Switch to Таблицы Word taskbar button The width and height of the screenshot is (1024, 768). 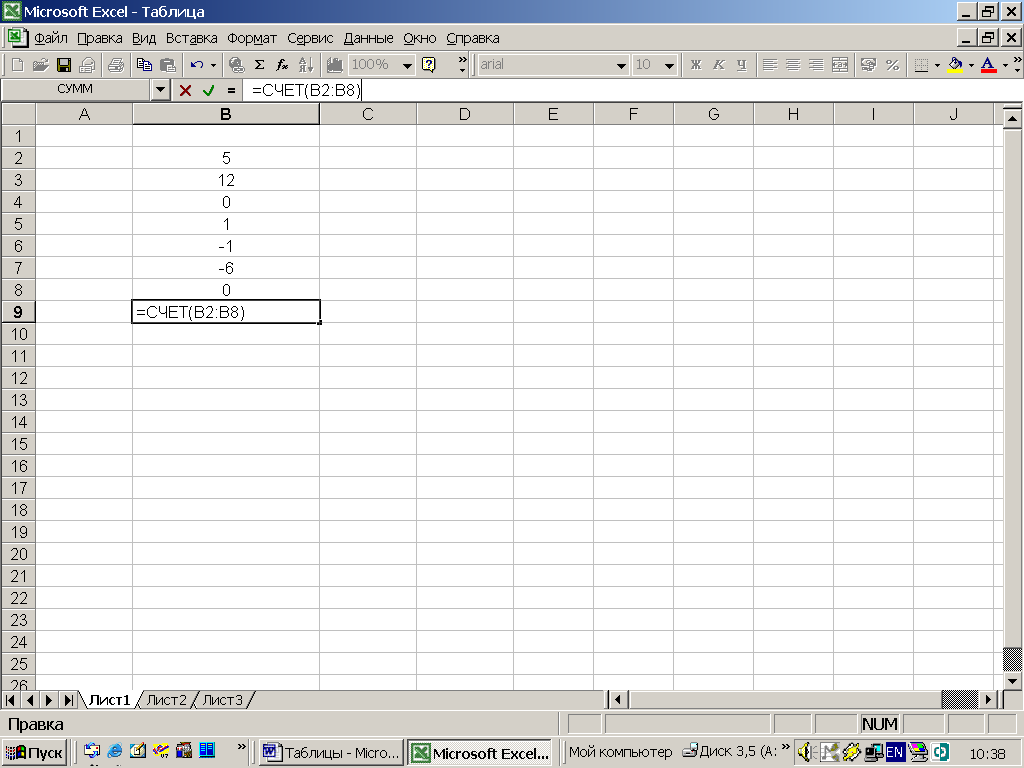tap(331, 753)
